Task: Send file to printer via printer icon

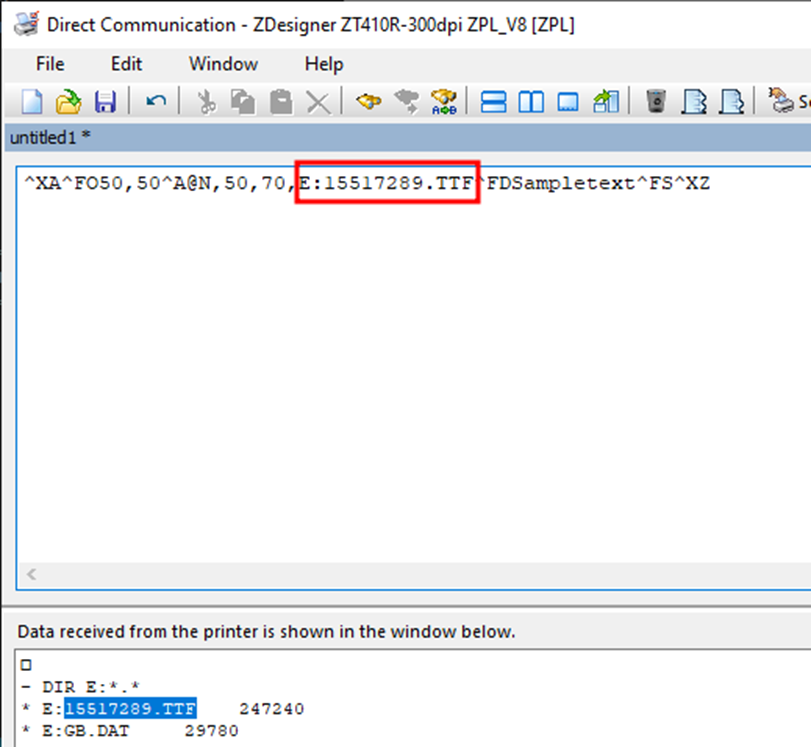Action: (780, 101)
